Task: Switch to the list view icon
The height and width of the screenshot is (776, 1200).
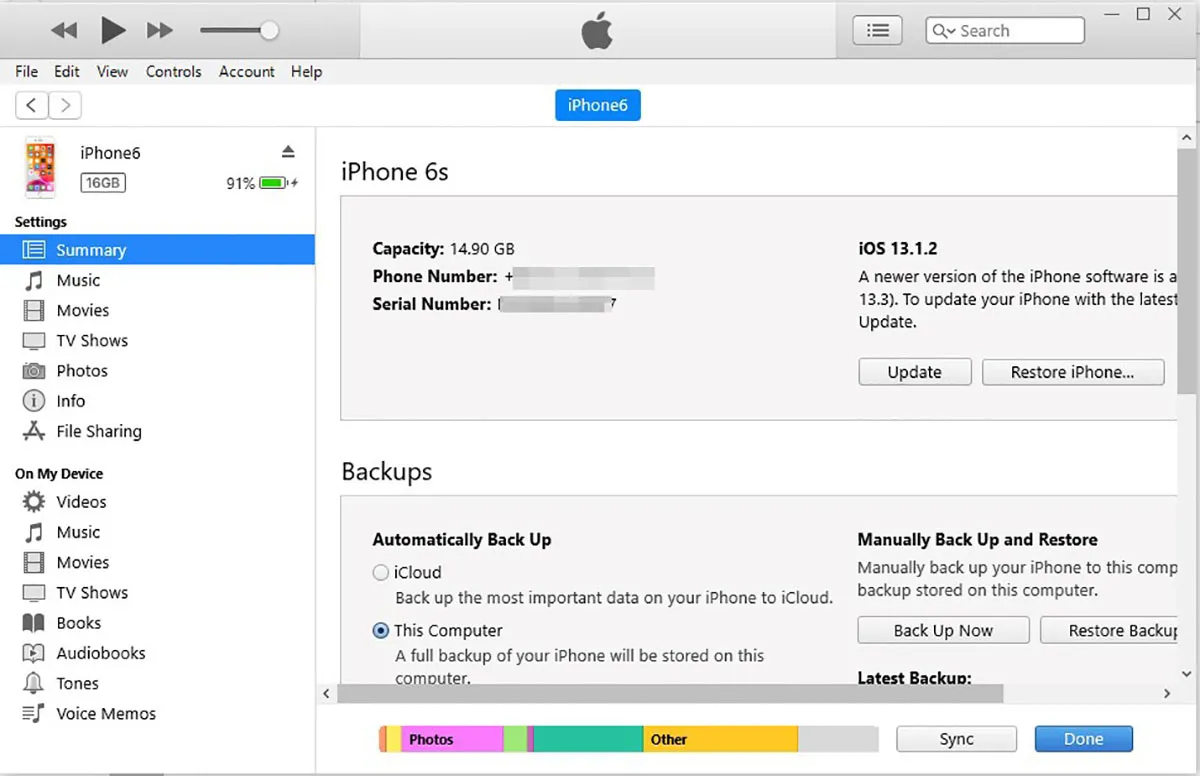Action: [x=877, y=29]
